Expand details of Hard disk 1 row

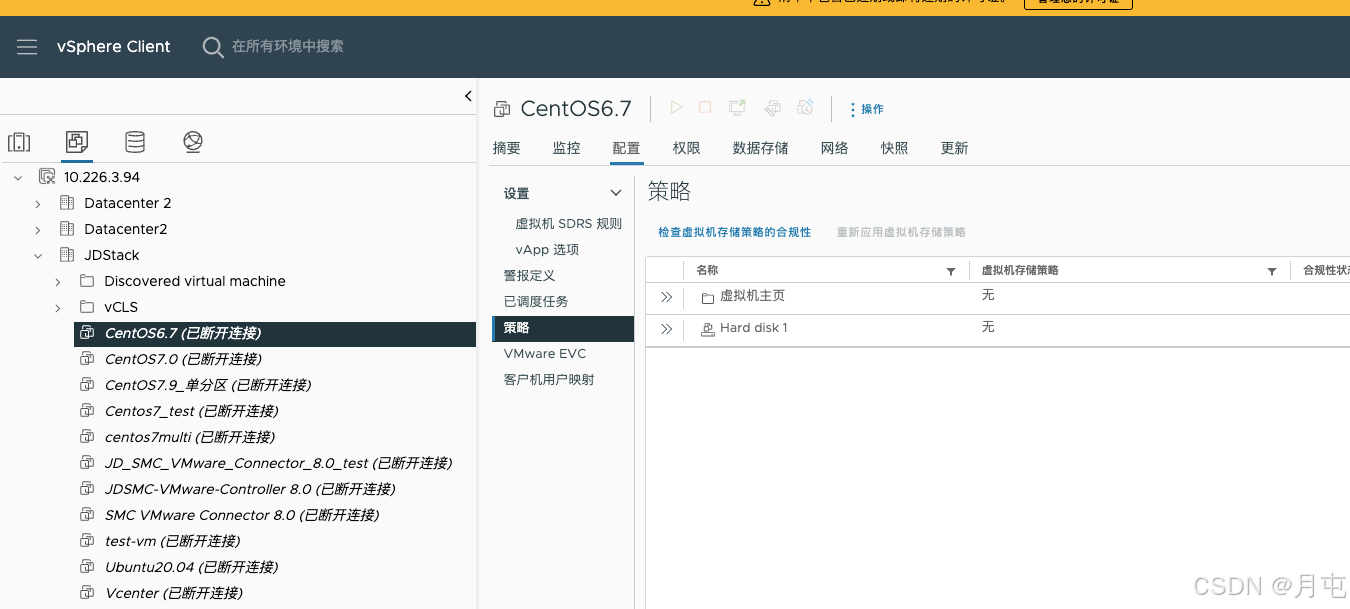(666, 329)
